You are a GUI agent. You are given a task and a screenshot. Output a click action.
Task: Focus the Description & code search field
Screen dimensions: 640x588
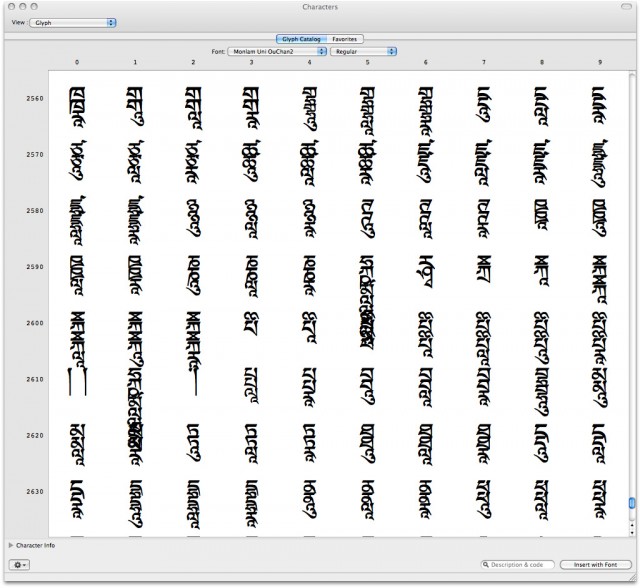click(x=520, y=565)
